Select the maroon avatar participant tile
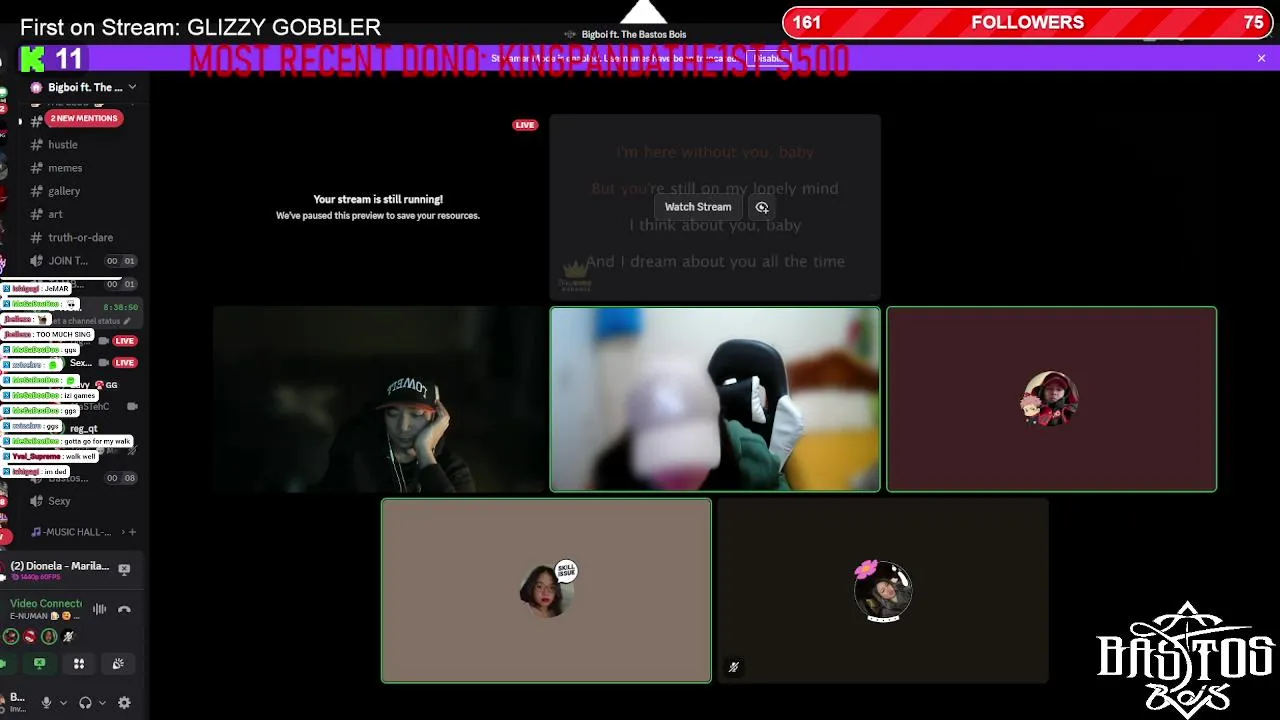 (1051, 399)
